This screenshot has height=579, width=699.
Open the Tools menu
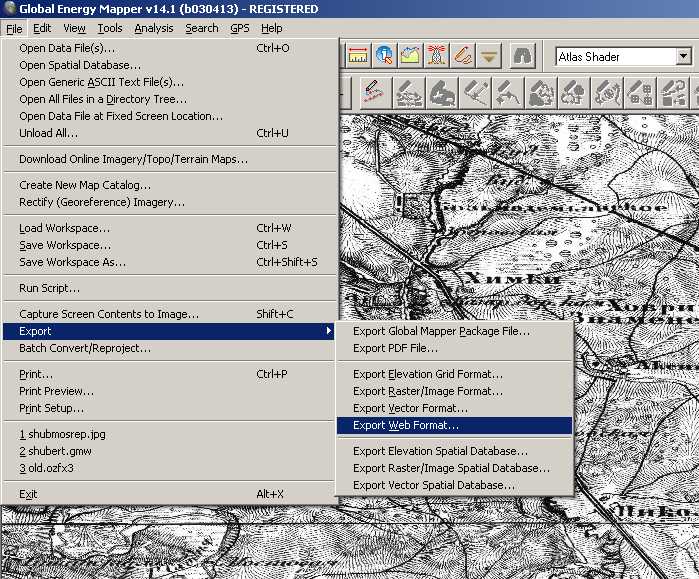point(110,28)
